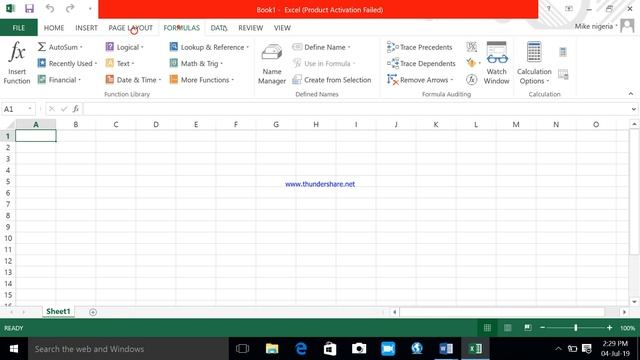Screen dimensions: 640x360
Task: Switch to the DATA tab
Action: point(218,28)
